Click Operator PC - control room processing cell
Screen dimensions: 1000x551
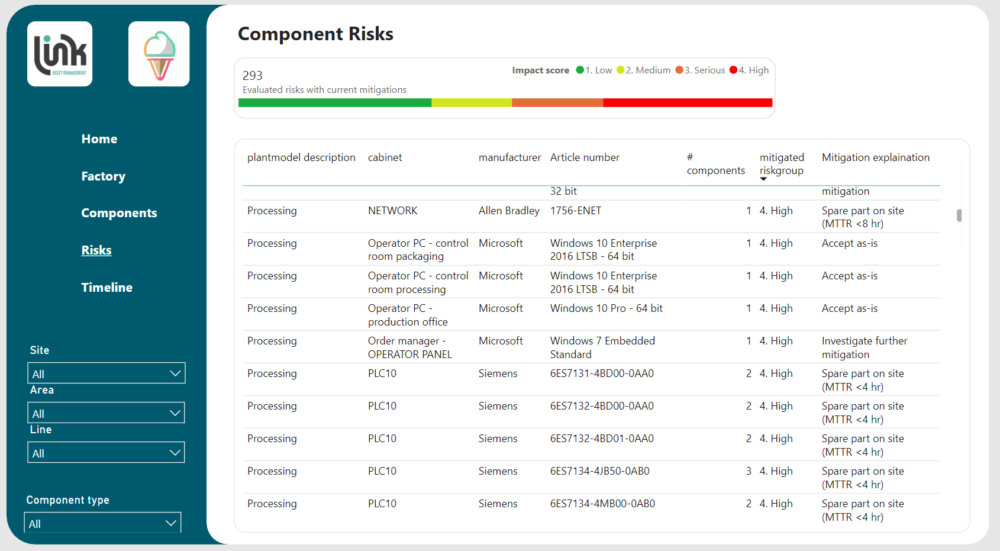coord(418,283)
